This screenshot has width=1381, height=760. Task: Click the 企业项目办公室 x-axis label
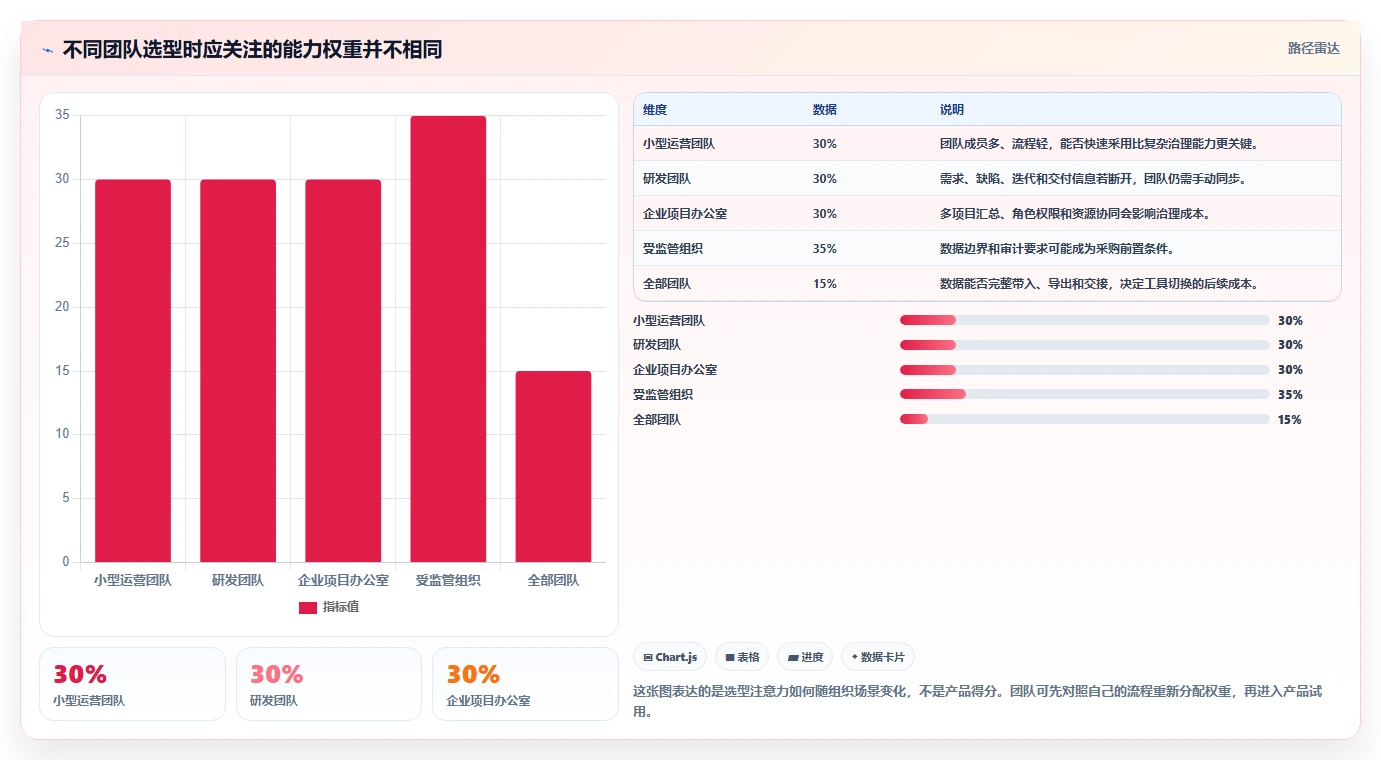[343, 580]
